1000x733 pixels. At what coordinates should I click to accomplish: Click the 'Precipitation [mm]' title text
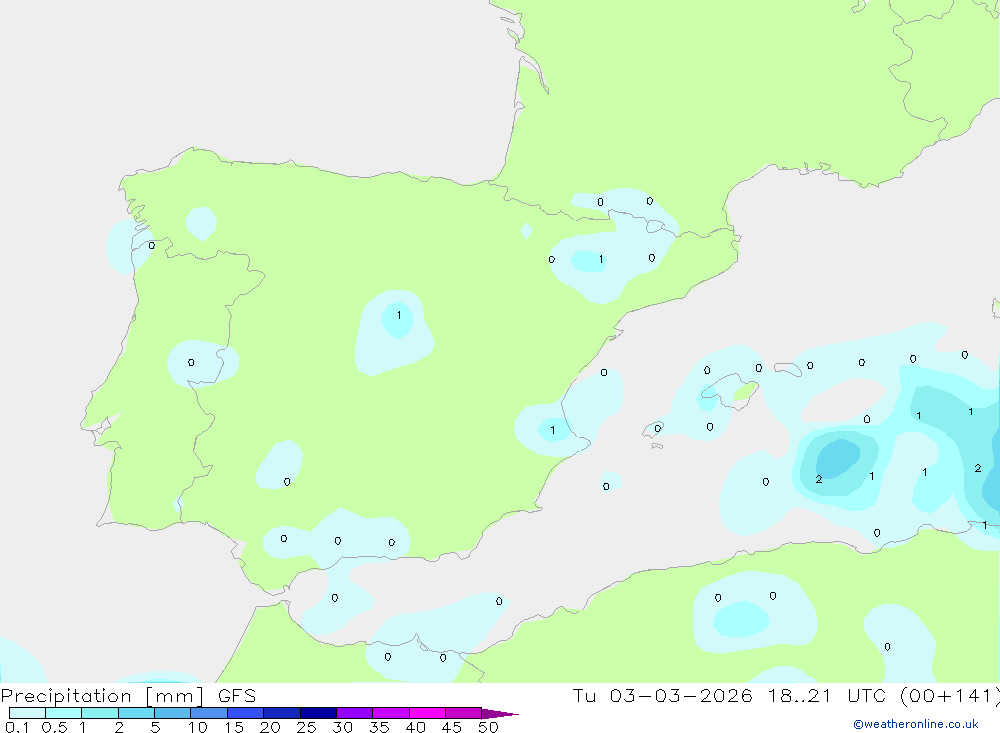click(x=102, y=696)
